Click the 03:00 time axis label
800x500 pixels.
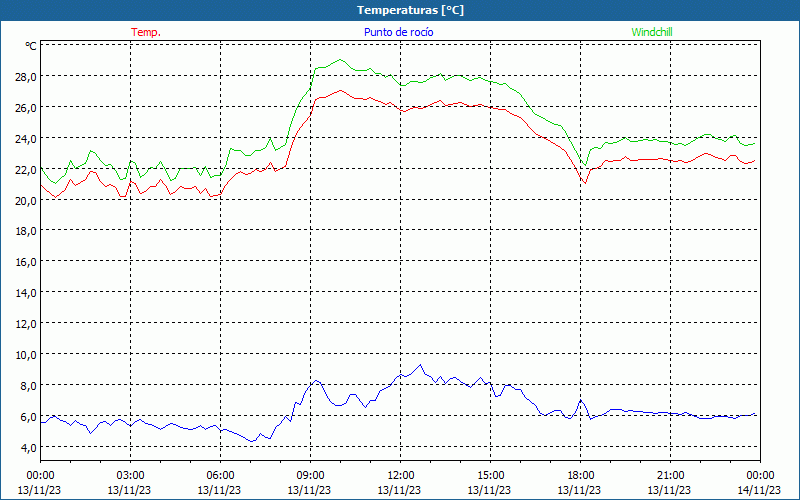point(130,476)
